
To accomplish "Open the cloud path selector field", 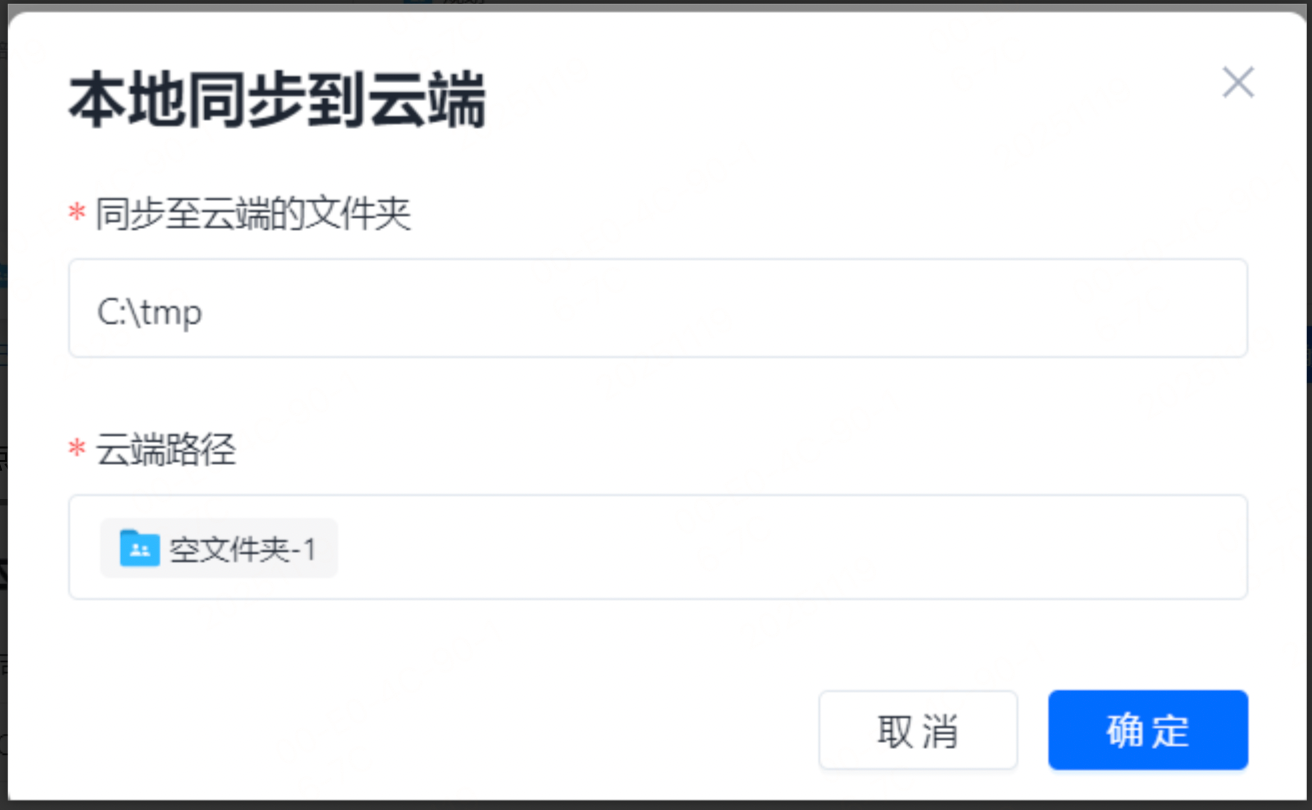I will [x=656, y=548].
